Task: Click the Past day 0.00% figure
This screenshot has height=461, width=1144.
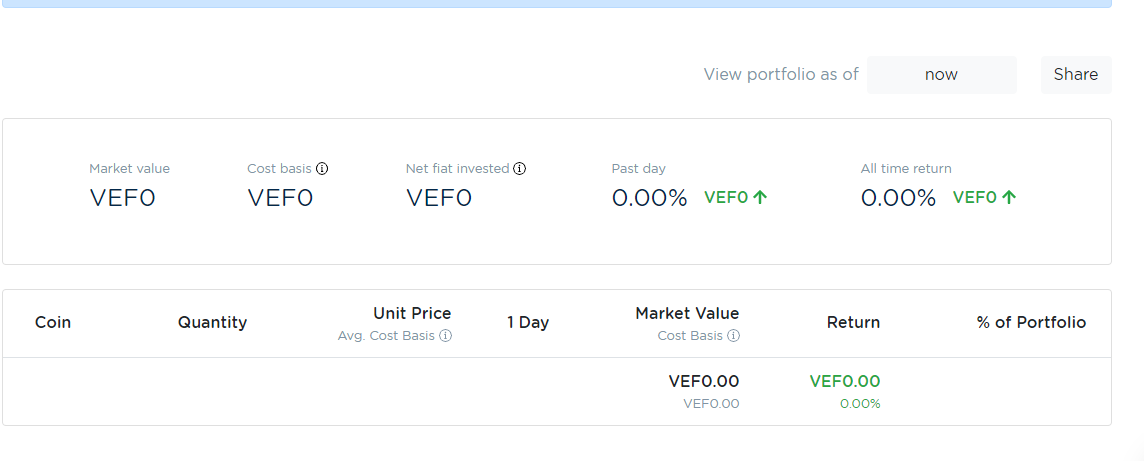Action: (649, 198)
